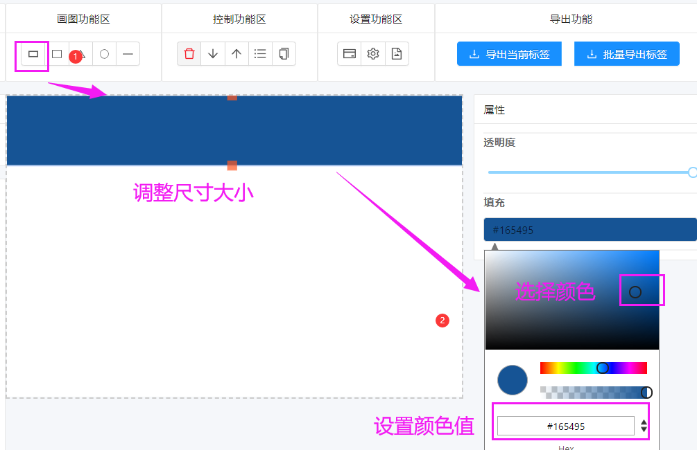Open the card layout settings icon
697x451 pixels.
coord(349,54)
